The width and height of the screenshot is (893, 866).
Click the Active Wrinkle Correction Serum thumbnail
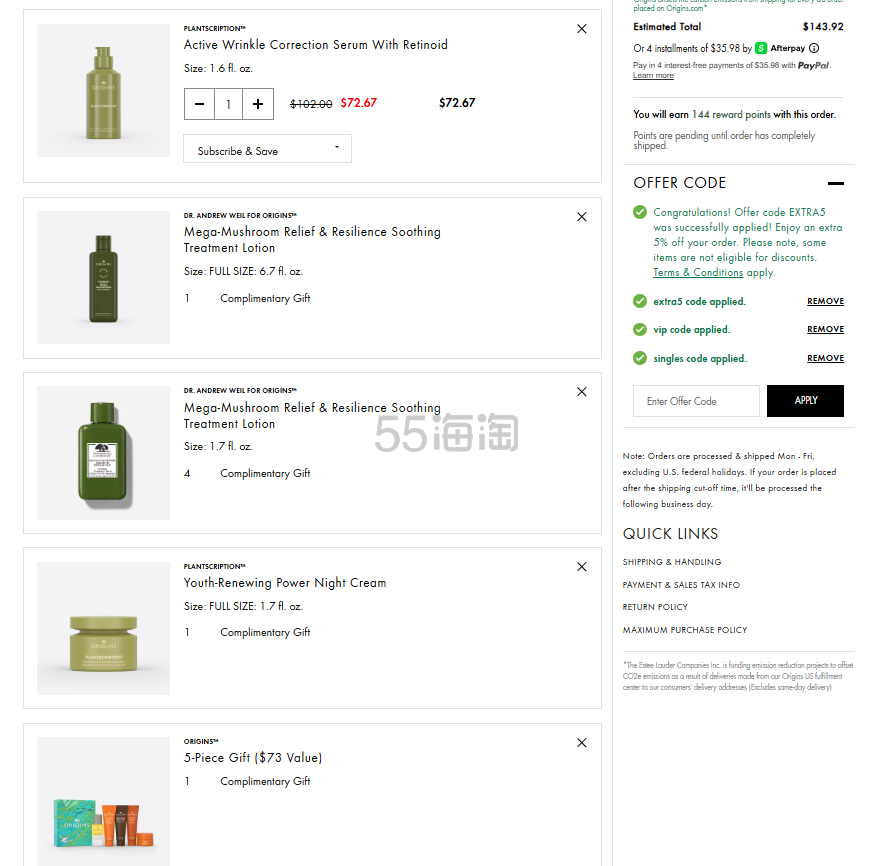103,90
